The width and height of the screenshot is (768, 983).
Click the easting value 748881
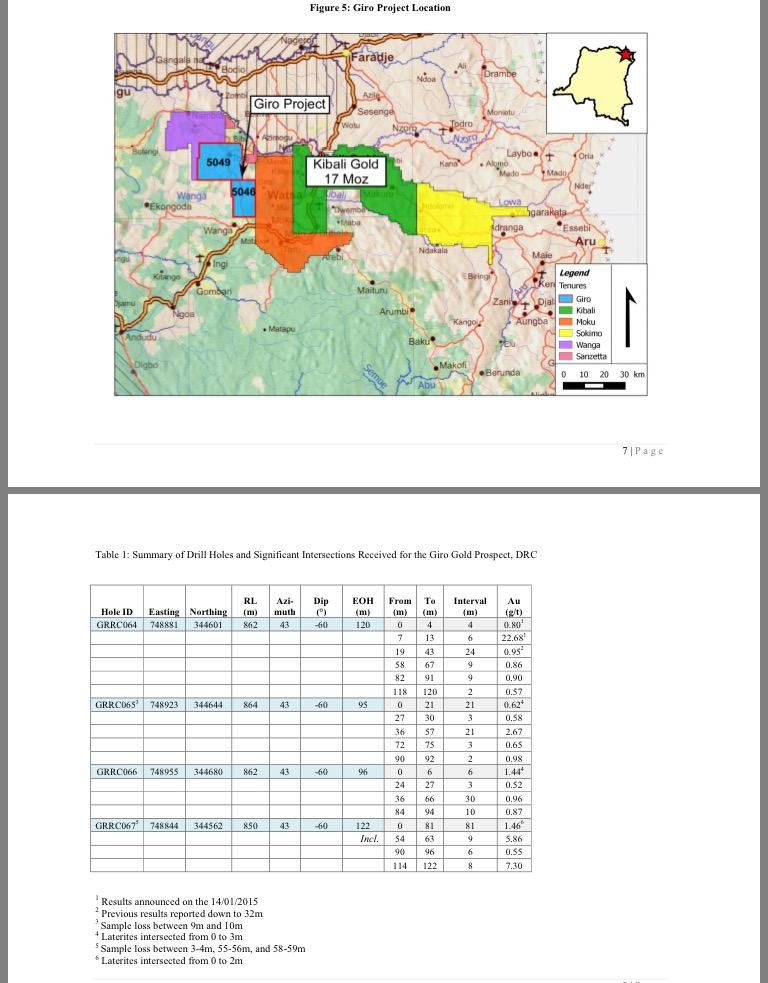(x=164, y=624)
